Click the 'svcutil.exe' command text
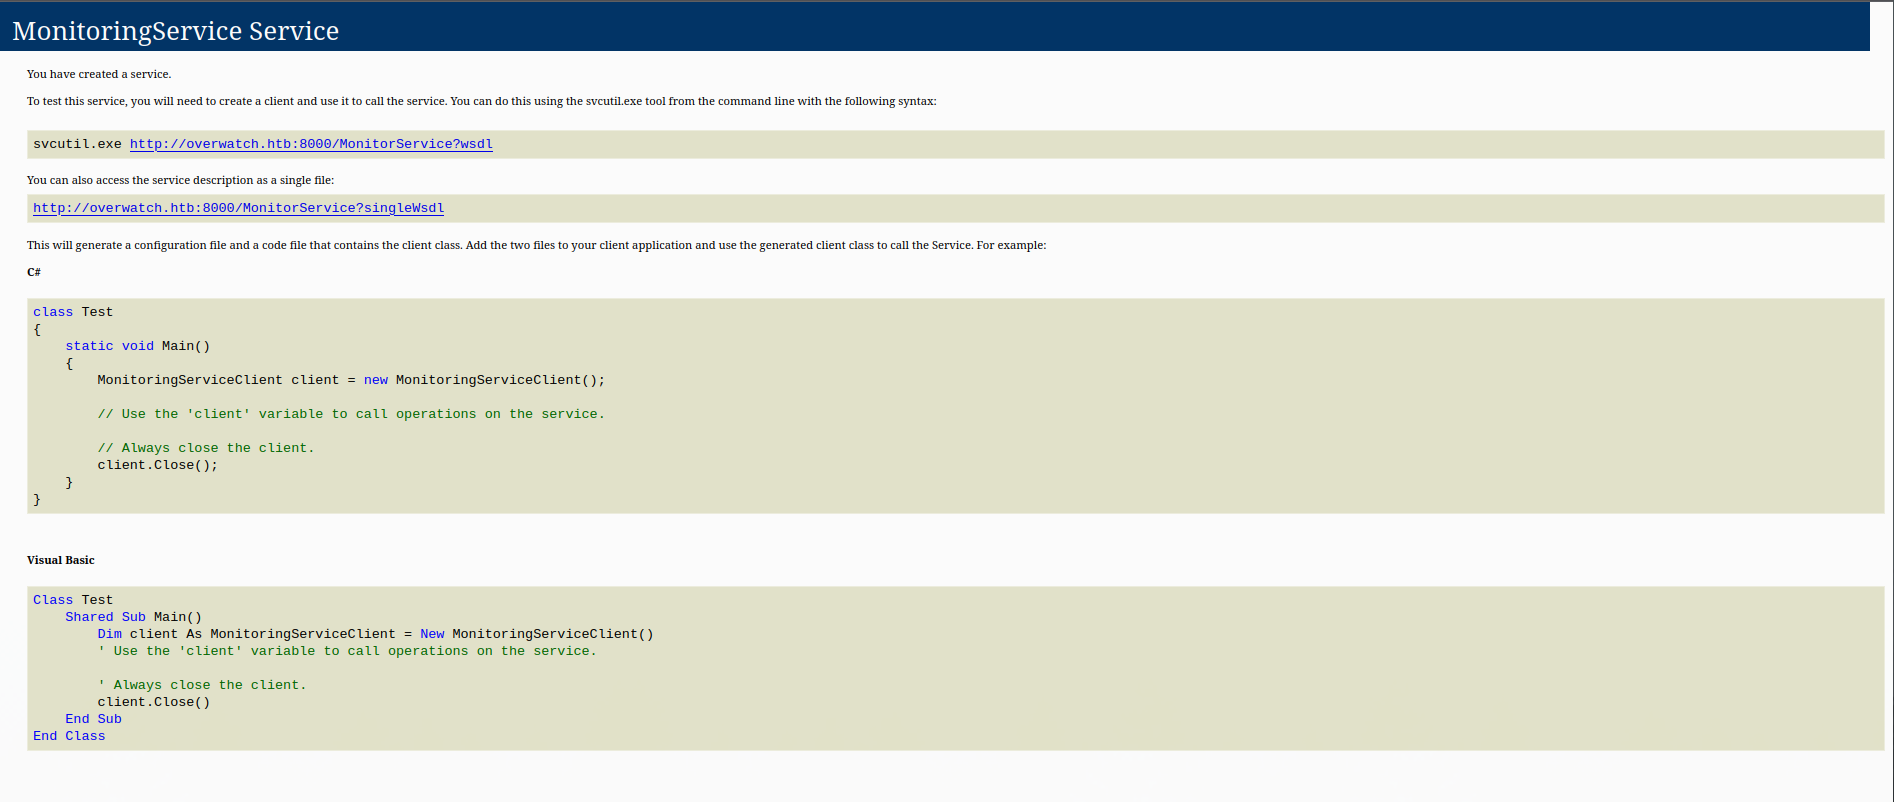The width and height of the screenshot is (1894, 802). tap(77, 144)
